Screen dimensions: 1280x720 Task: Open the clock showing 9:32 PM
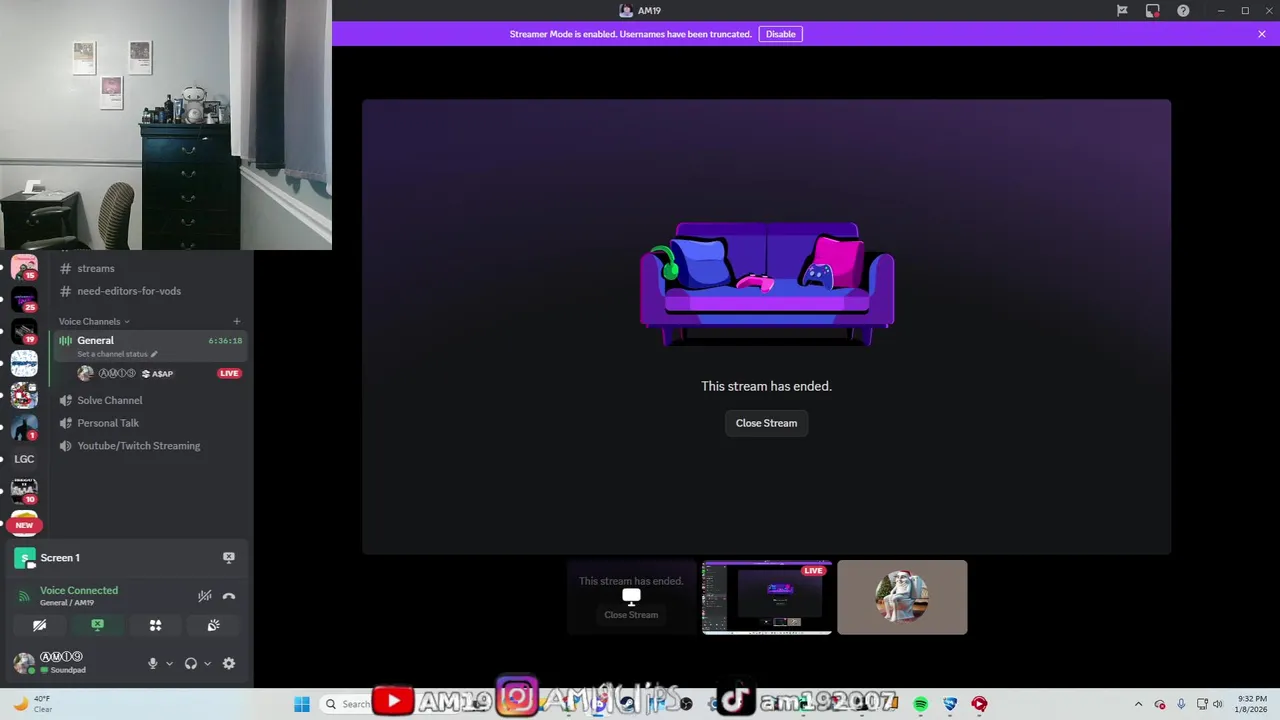(1252, 704)
